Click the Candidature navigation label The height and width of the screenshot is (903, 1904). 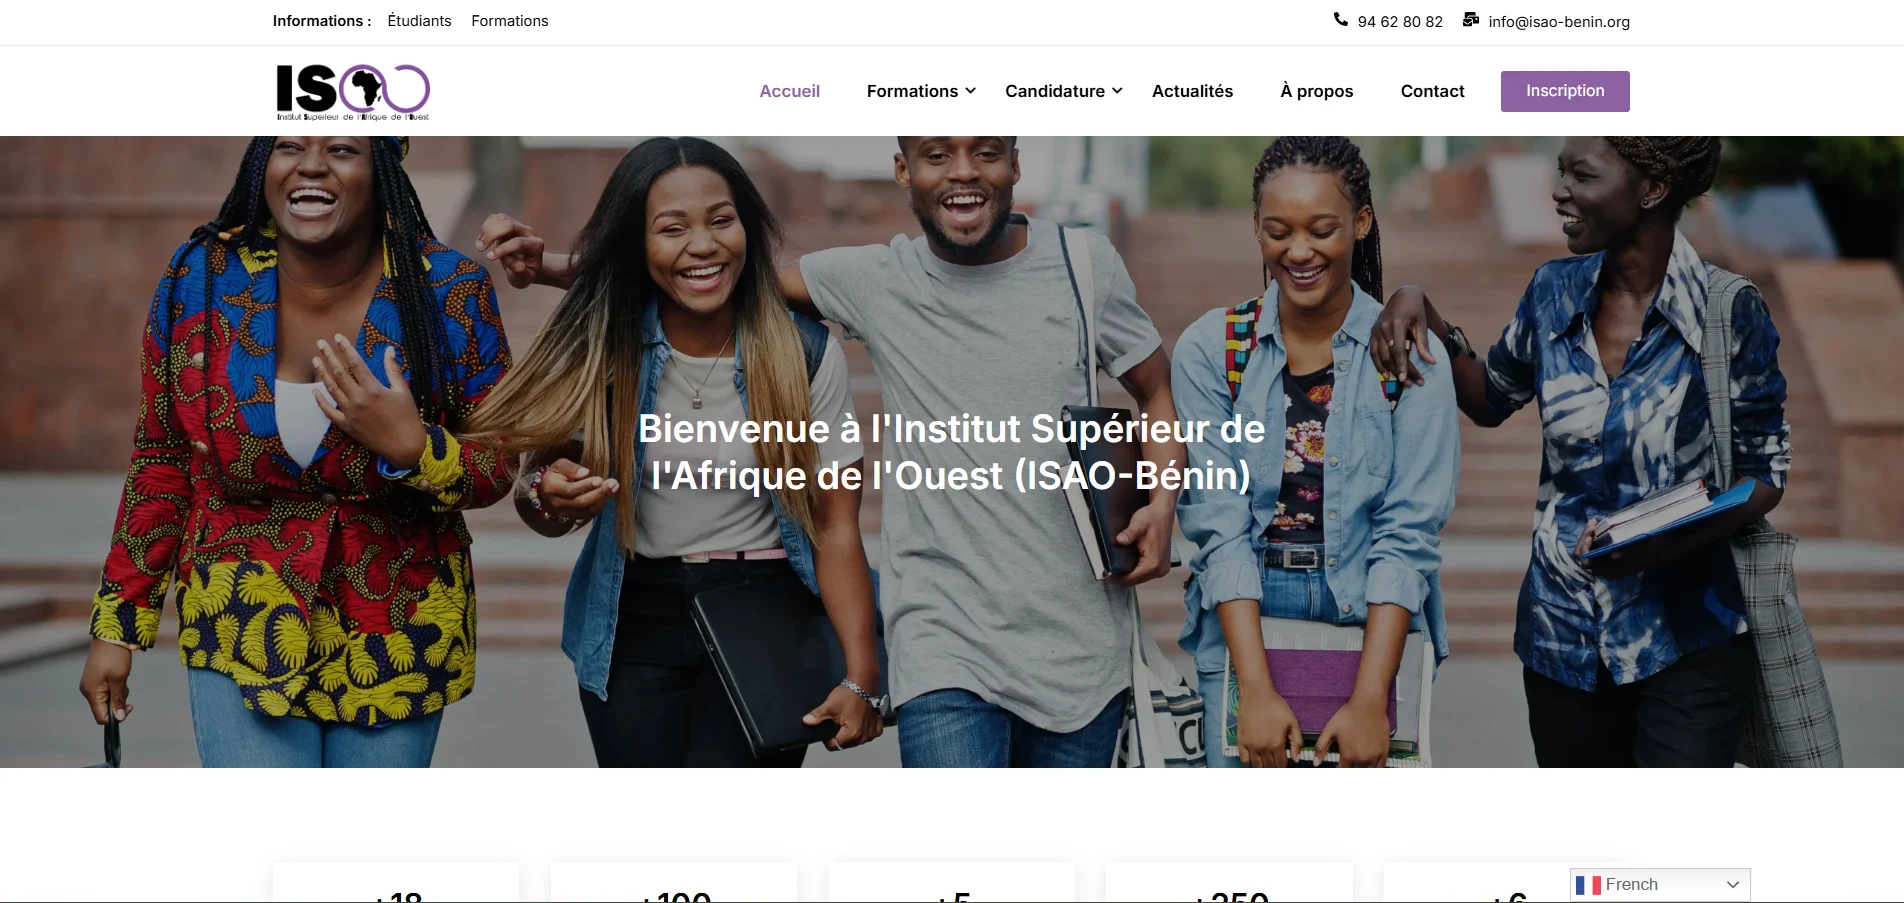point(1055,91)
